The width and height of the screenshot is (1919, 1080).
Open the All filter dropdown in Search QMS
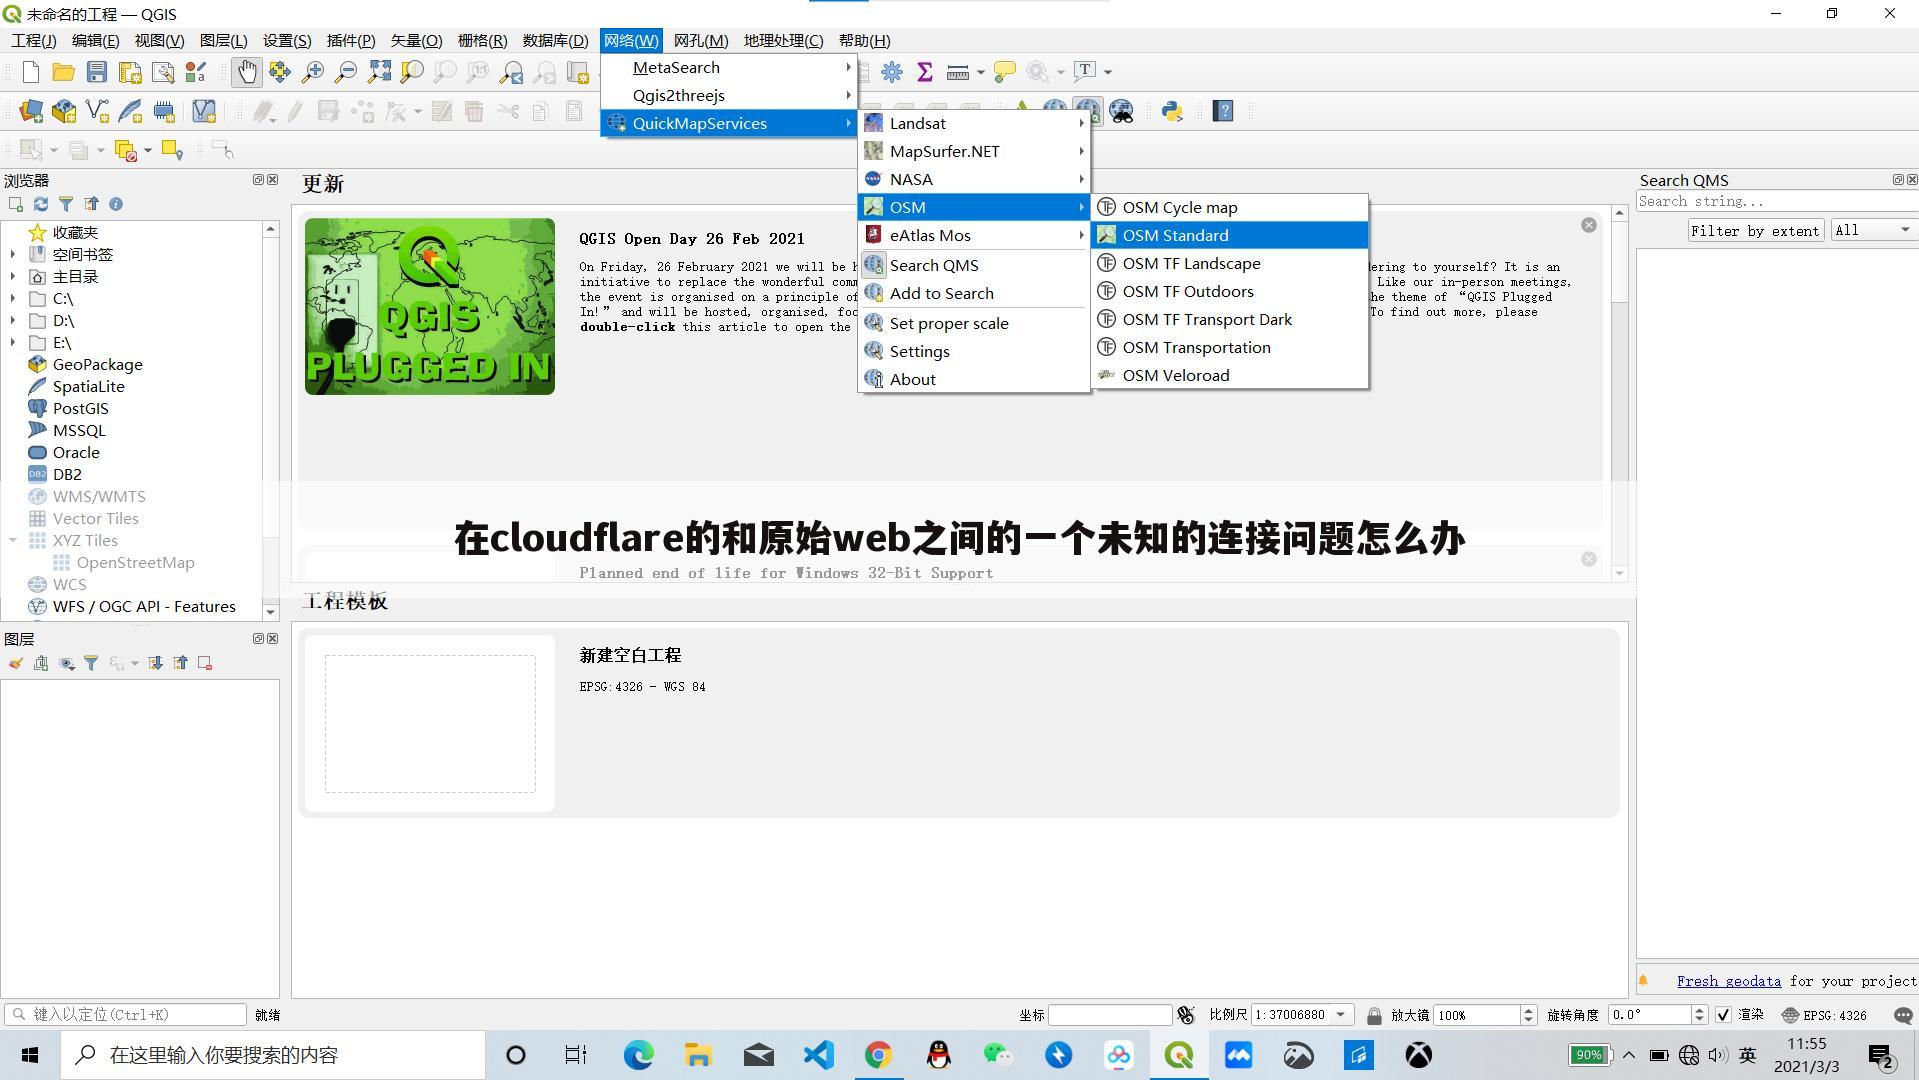(x=1873, y=230)
